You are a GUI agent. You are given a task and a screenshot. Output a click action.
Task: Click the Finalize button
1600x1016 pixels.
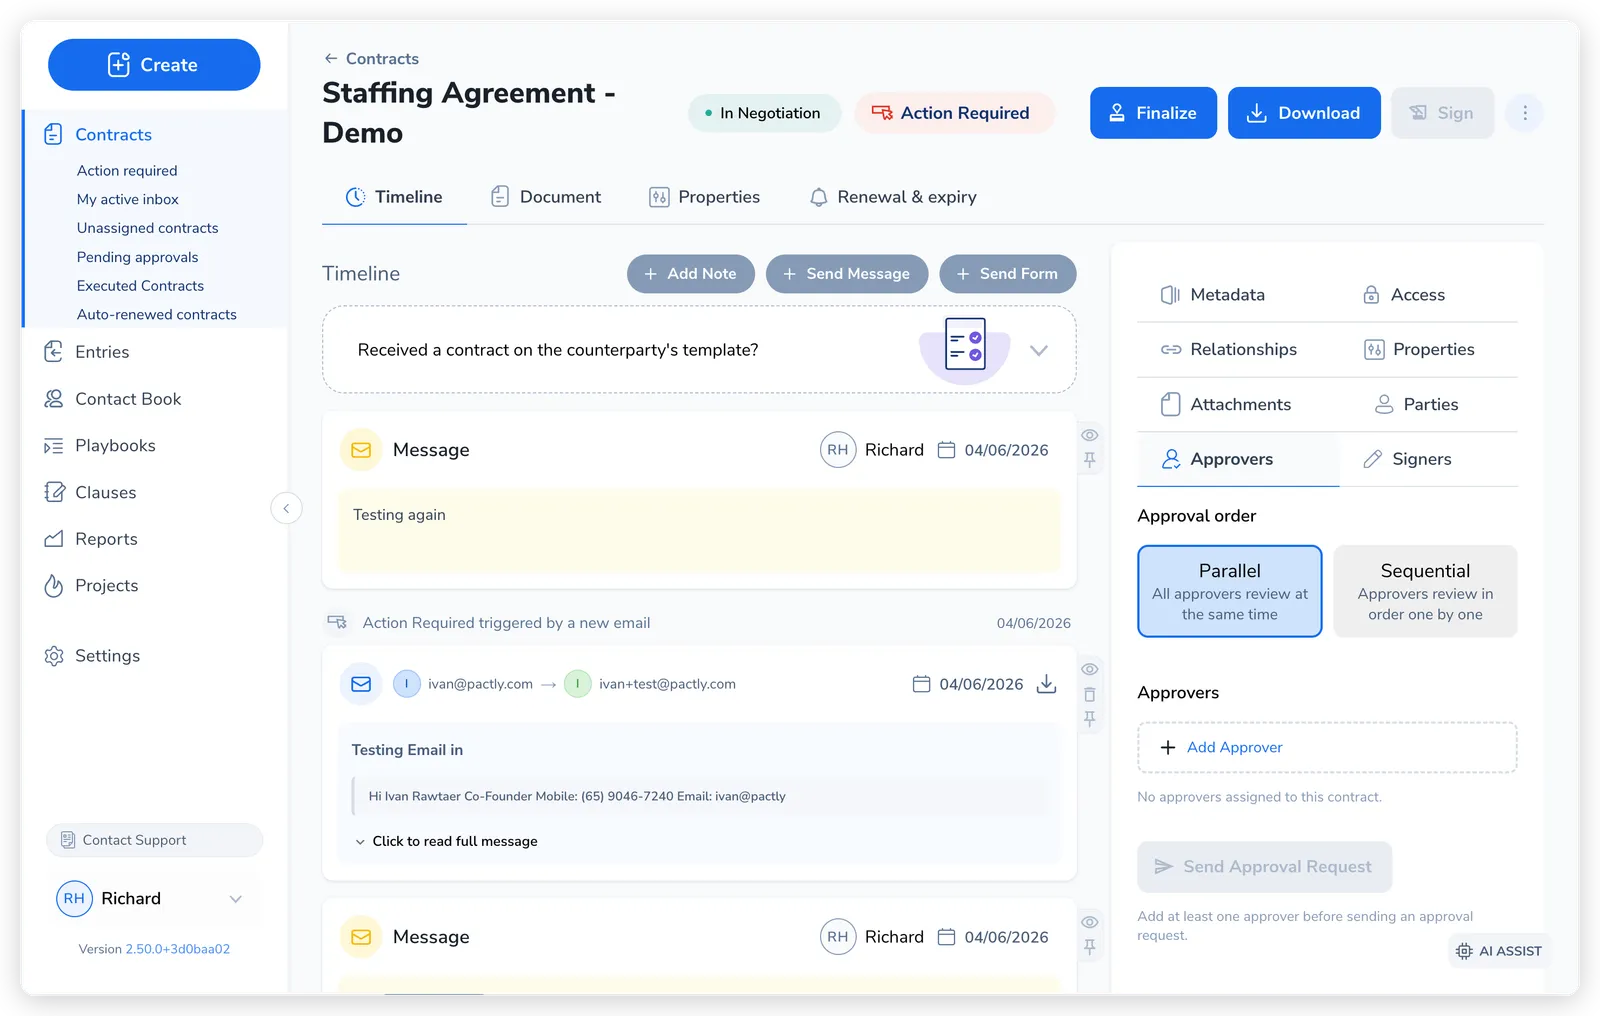coord(1153,113)
